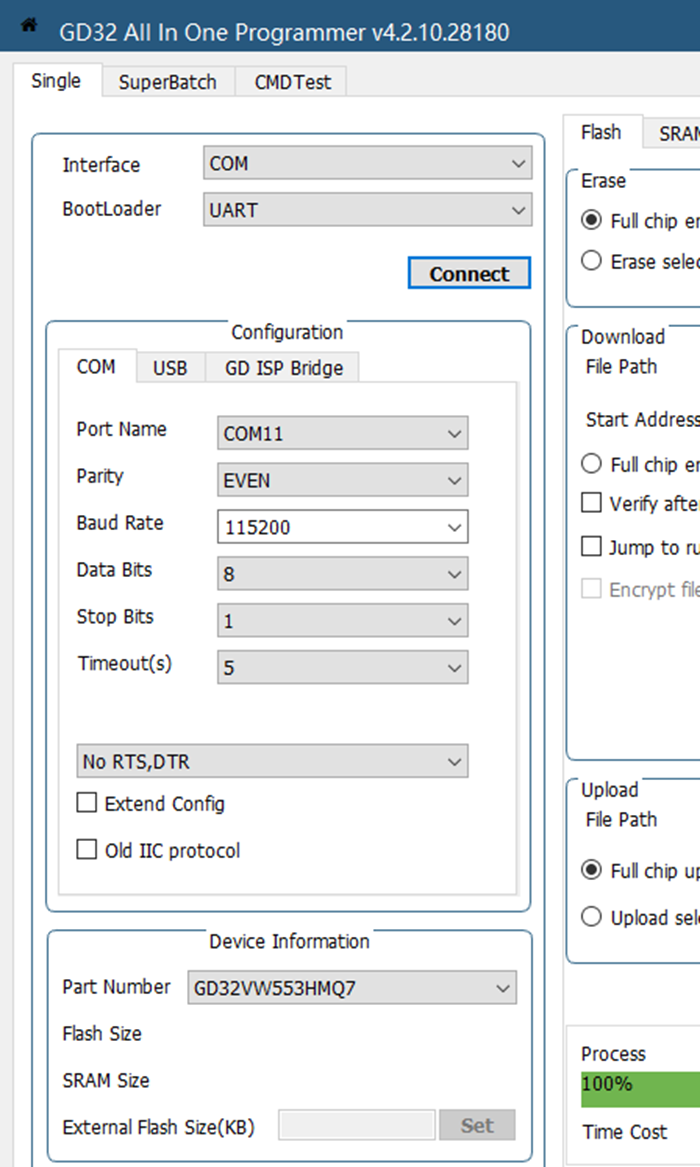The height and width of the screenshot is (1167, 700).
Task: Expand the No RTS,DTR dropdown
Action: (272, 762)
